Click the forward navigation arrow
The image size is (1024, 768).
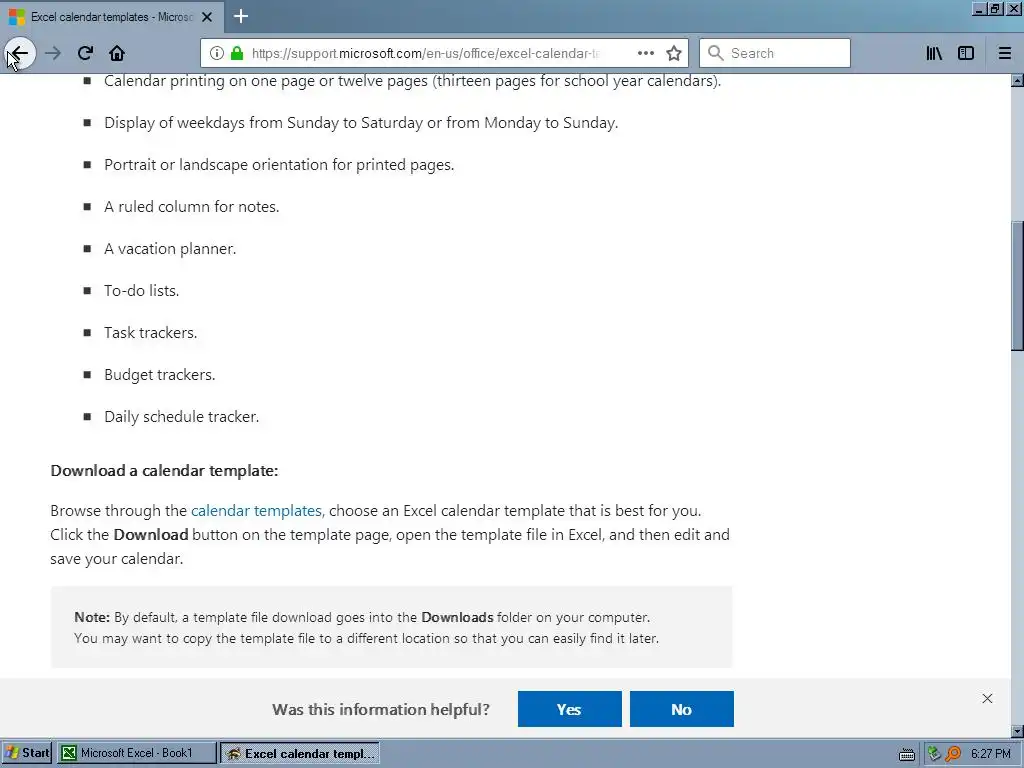tap(53, 53)
